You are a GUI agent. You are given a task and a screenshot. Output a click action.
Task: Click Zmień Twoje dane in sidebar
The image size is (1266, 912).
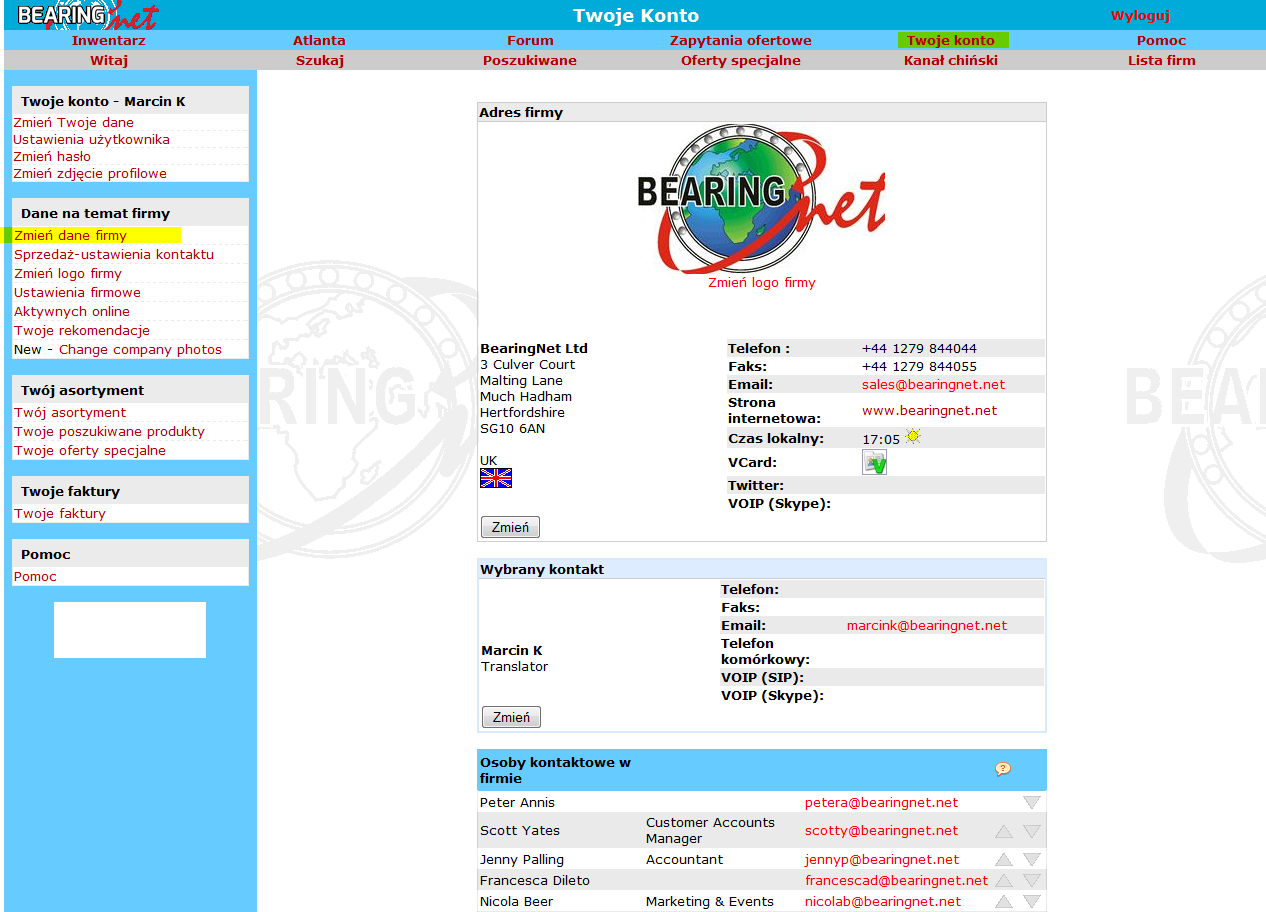click(x=74, y=123)
